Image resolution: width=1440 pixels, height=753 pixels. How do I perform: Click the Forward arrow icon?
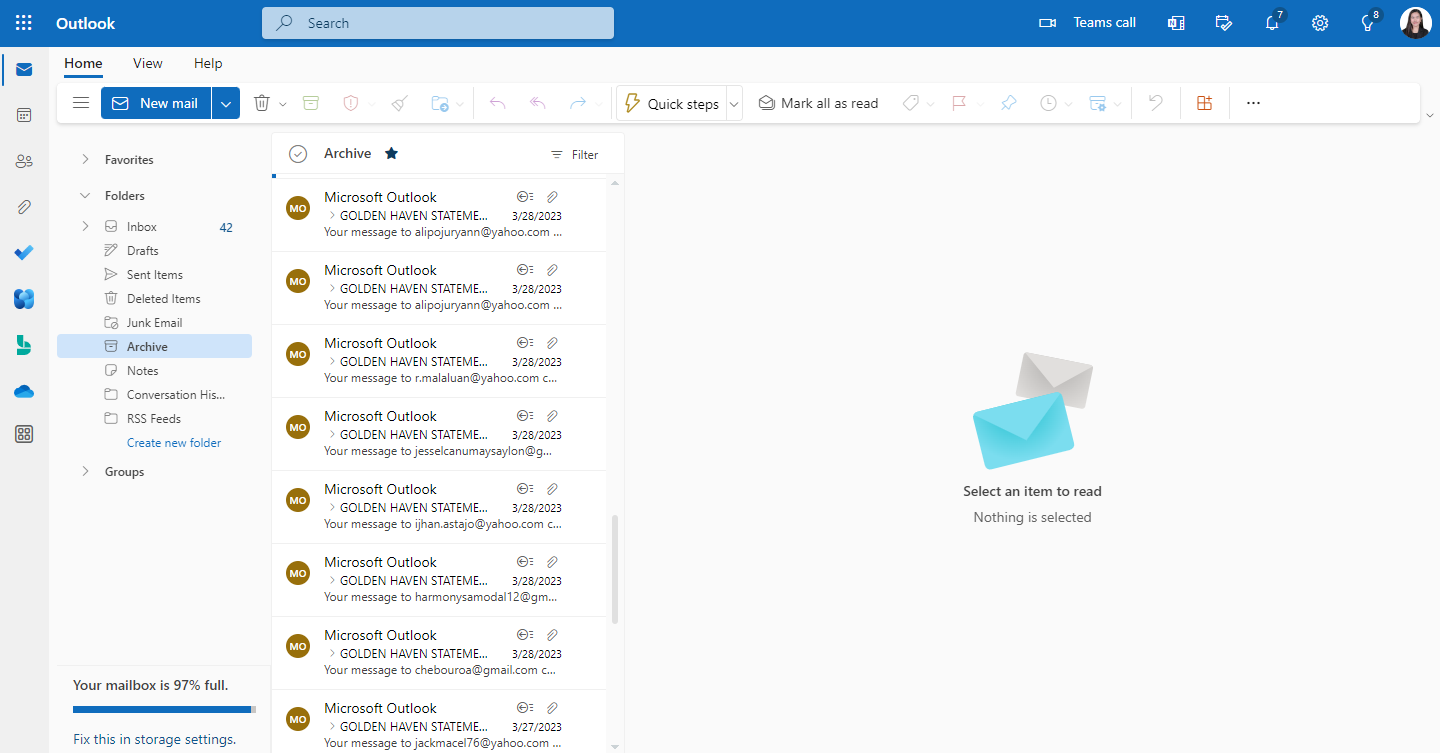point(578,103)
